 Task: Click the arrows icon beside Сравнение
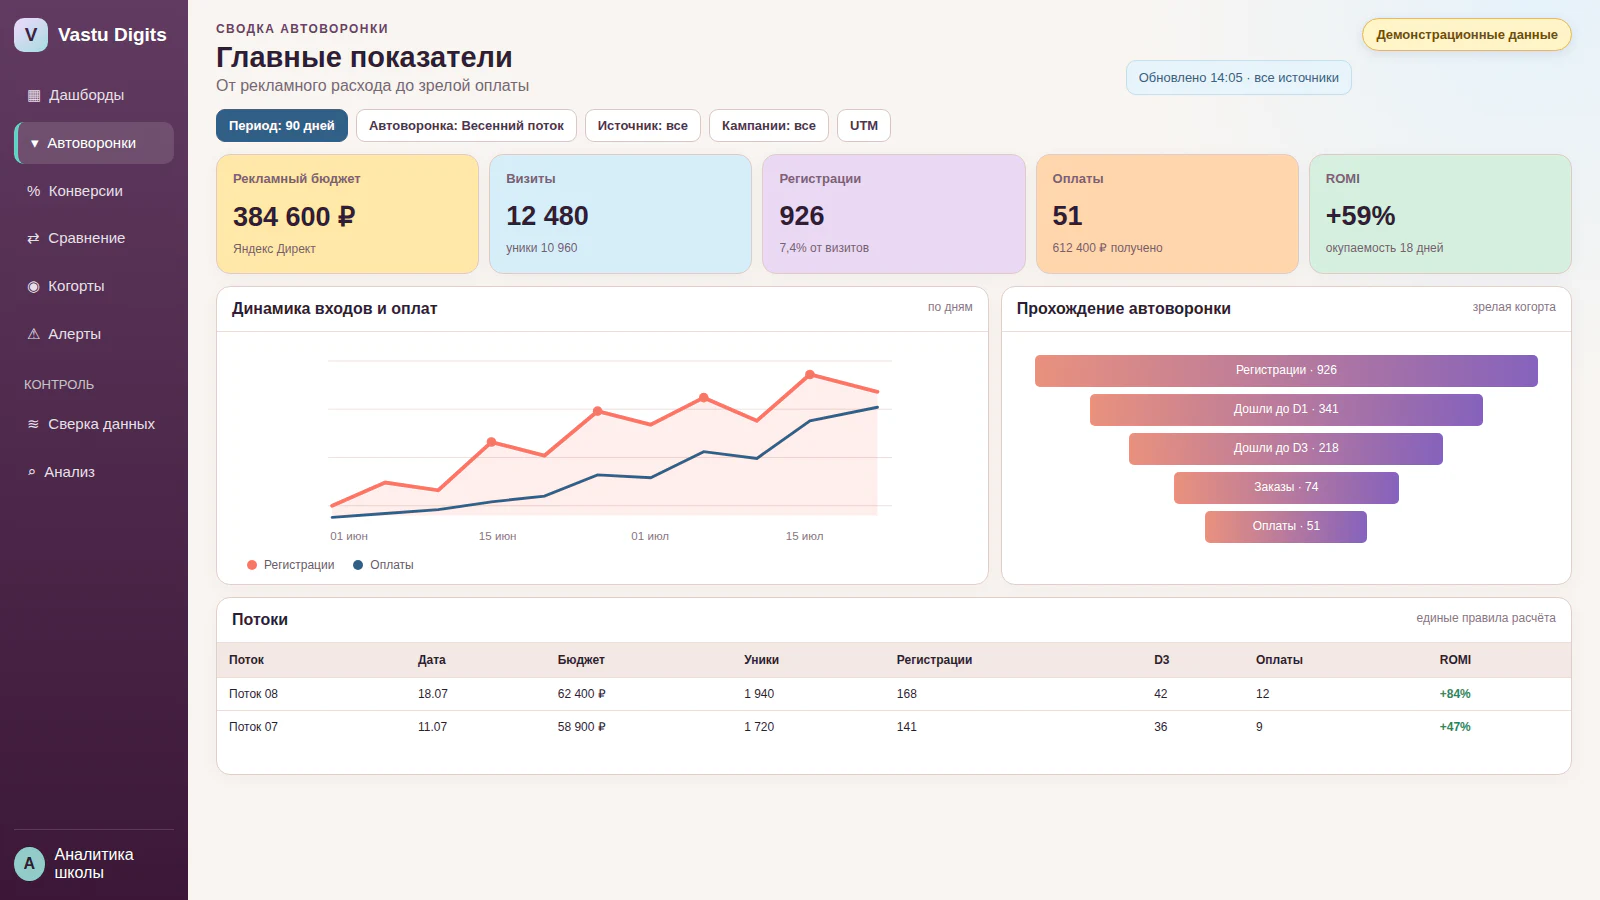click(x=33, y=238)
